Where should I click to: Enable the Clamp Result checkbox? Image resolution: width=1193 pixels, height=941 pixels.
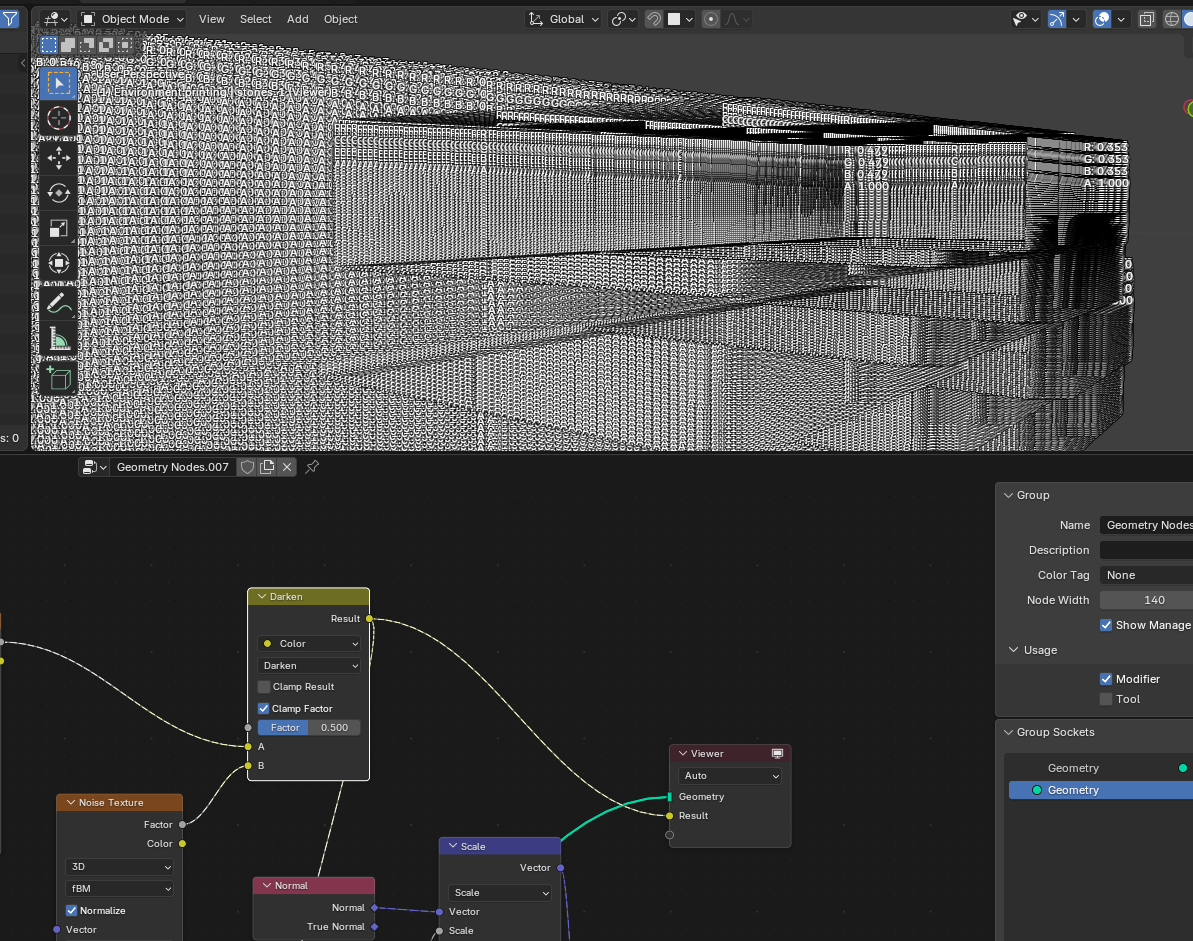pyautogui.click(x=264, y=687)
